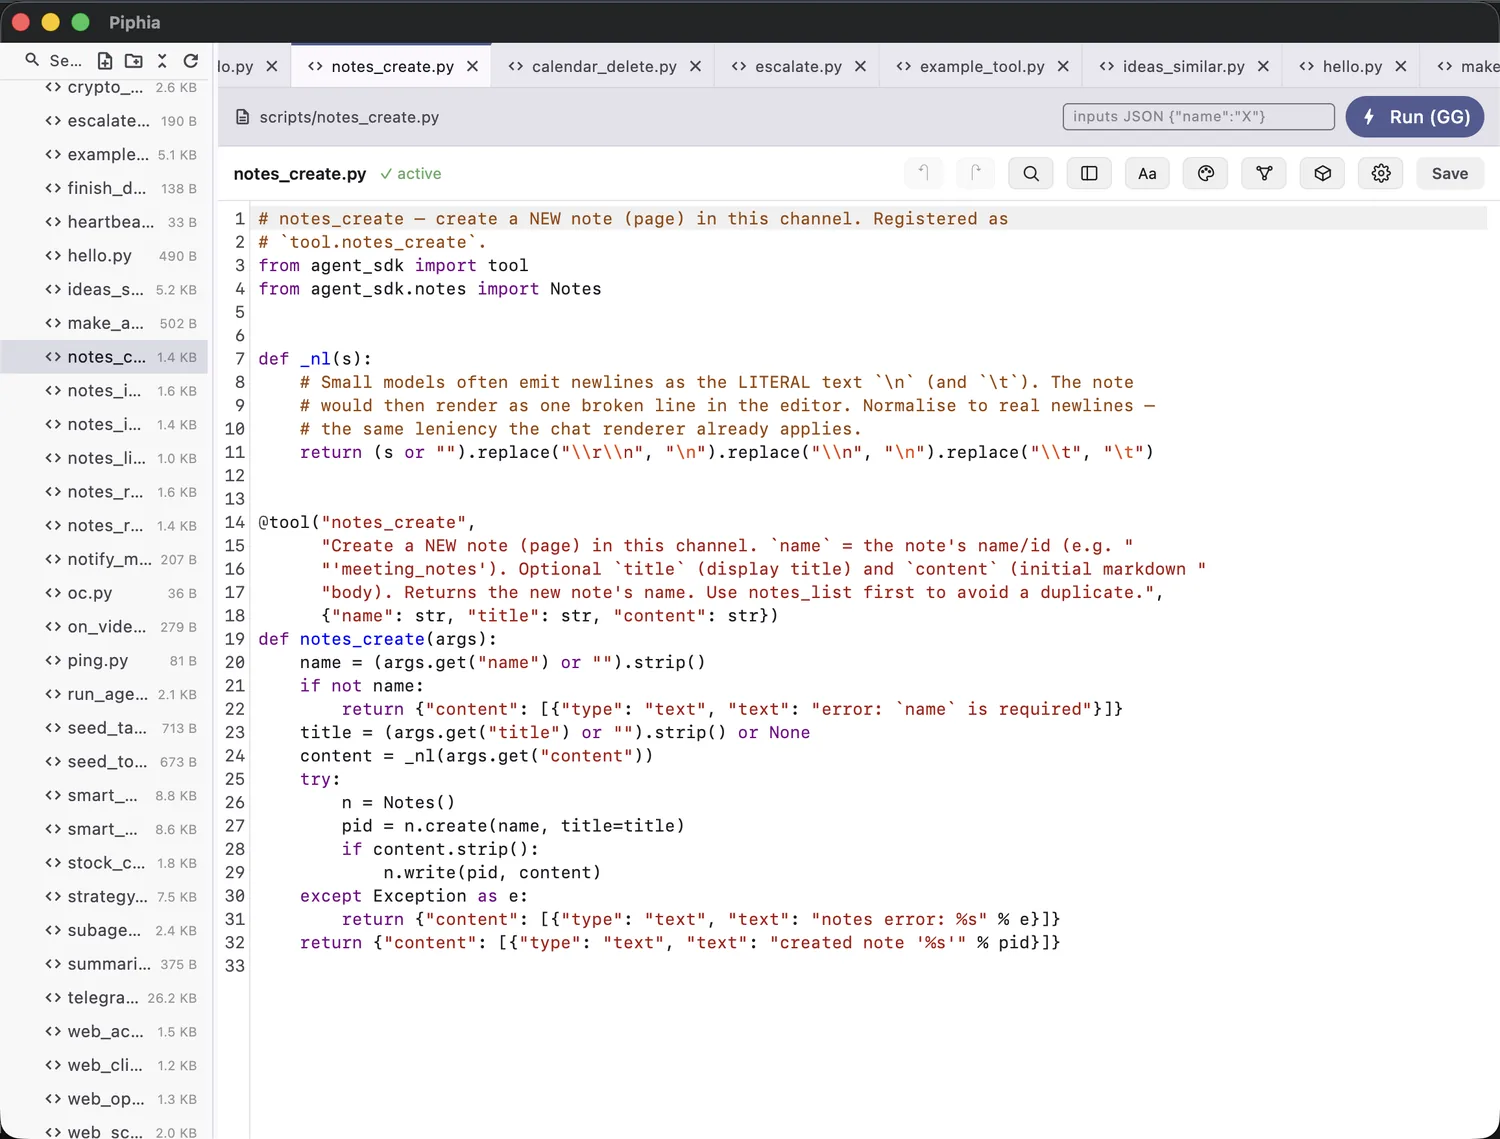Close the hello.py tab
This screenshot has width=1500, height=1139.
point(1401,66)
